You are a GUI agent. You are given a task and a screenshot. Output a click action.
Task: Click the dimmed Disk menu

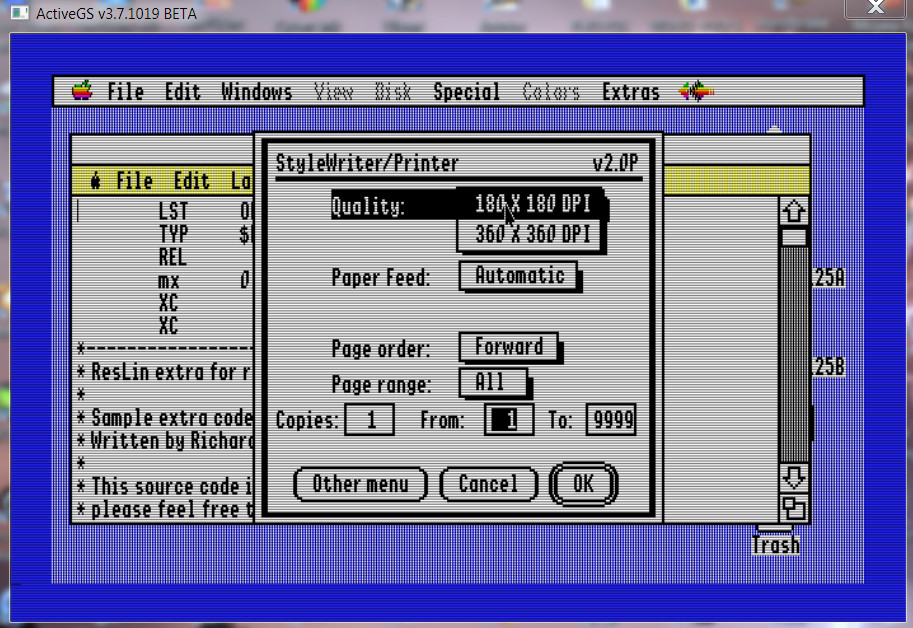coord(392,92)
